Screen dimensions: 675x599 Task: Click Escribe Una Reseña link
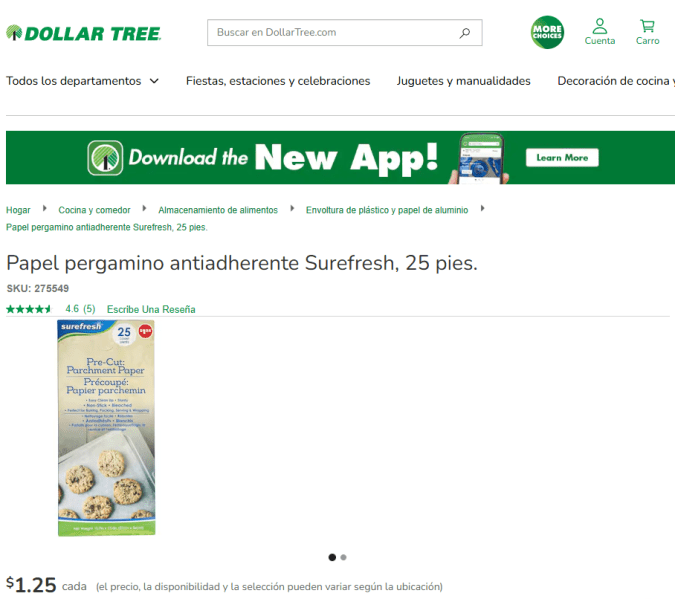pos(151,309)
